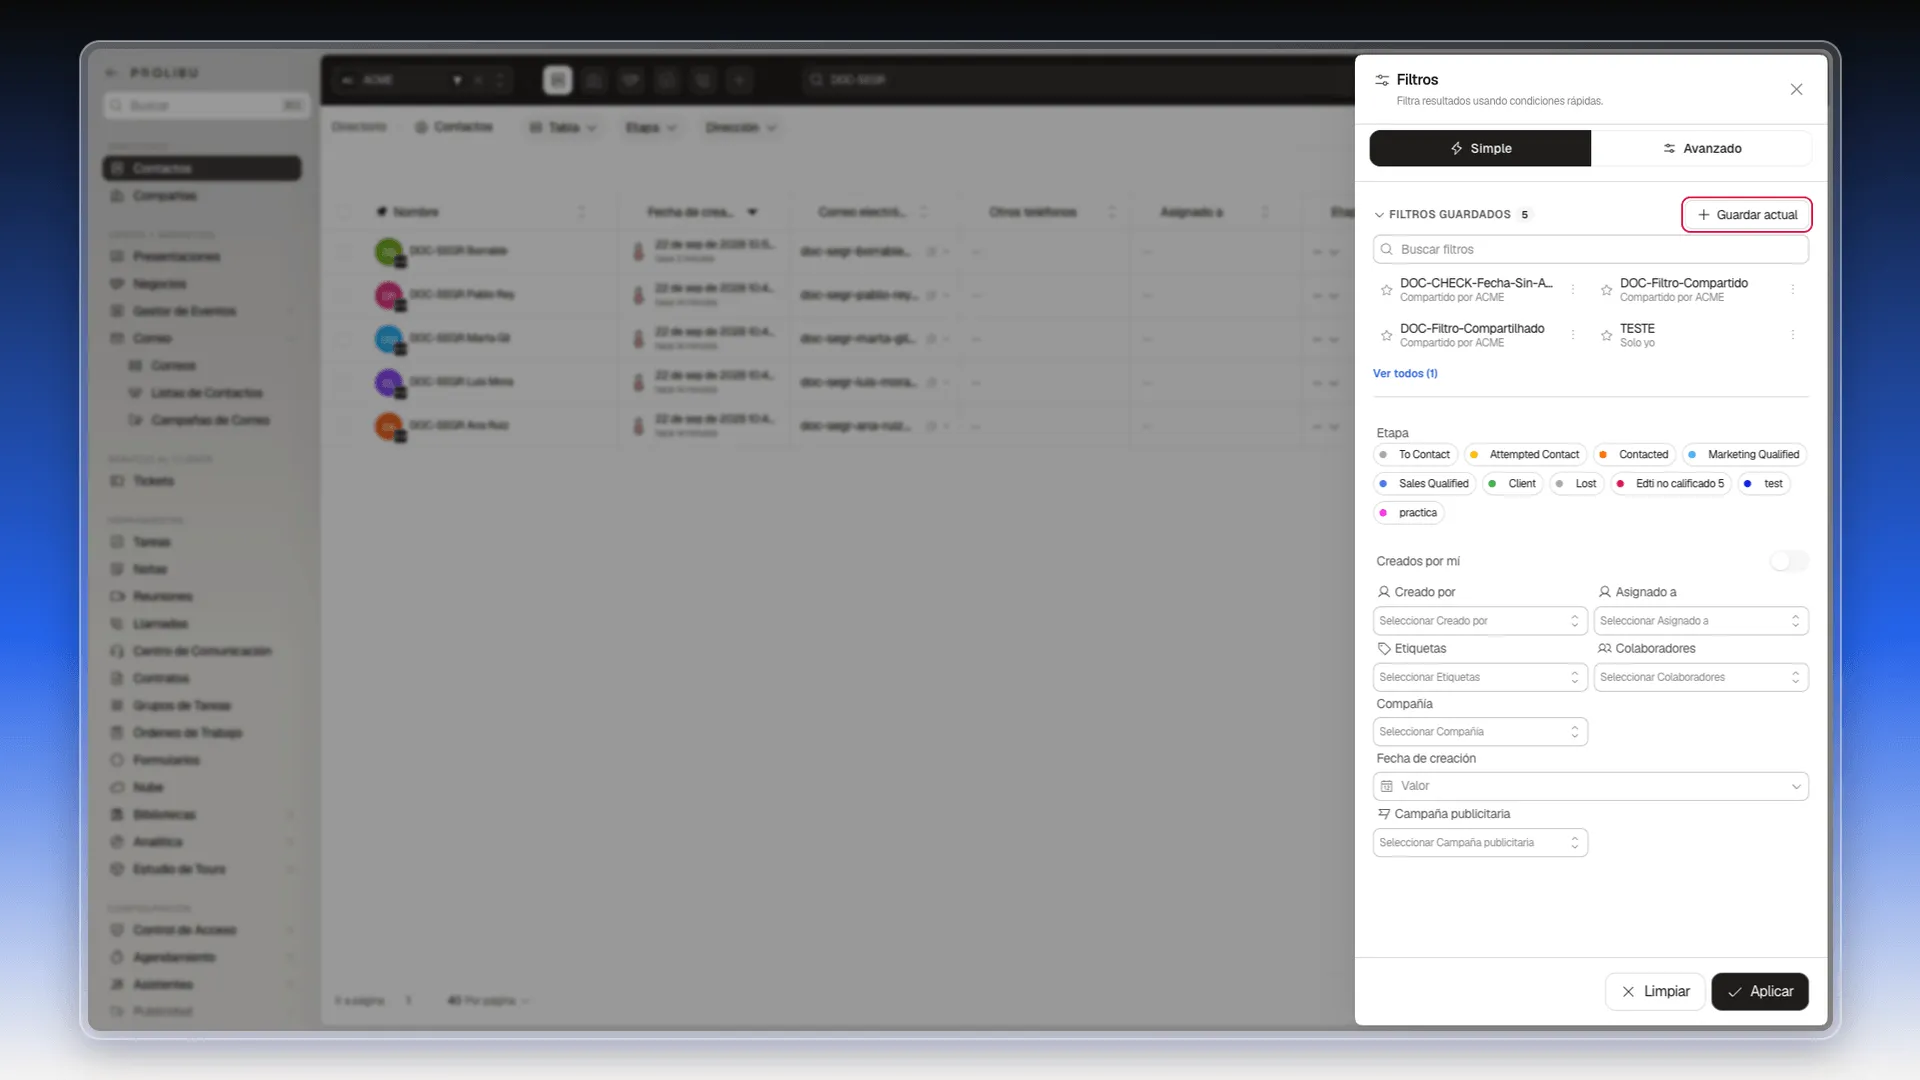Select the practica stage chip
Screen dimensions: 1920x1080
(1408, 513)
